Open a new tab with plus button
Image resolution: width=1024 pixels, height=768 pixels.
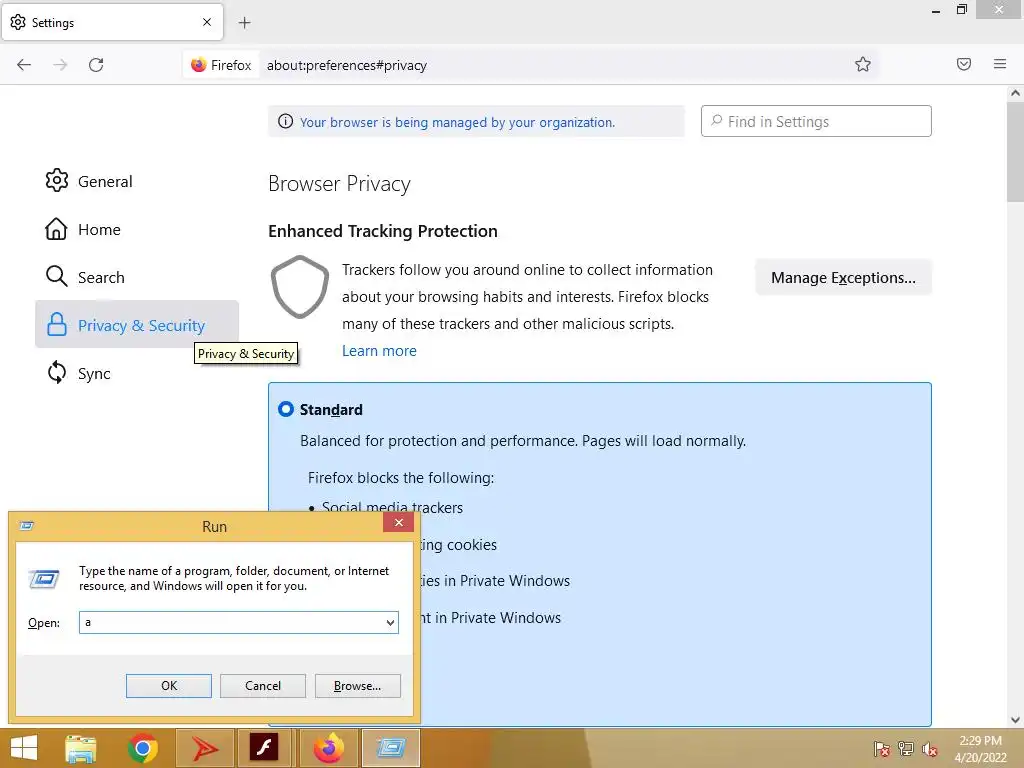(x=245, y=23)
